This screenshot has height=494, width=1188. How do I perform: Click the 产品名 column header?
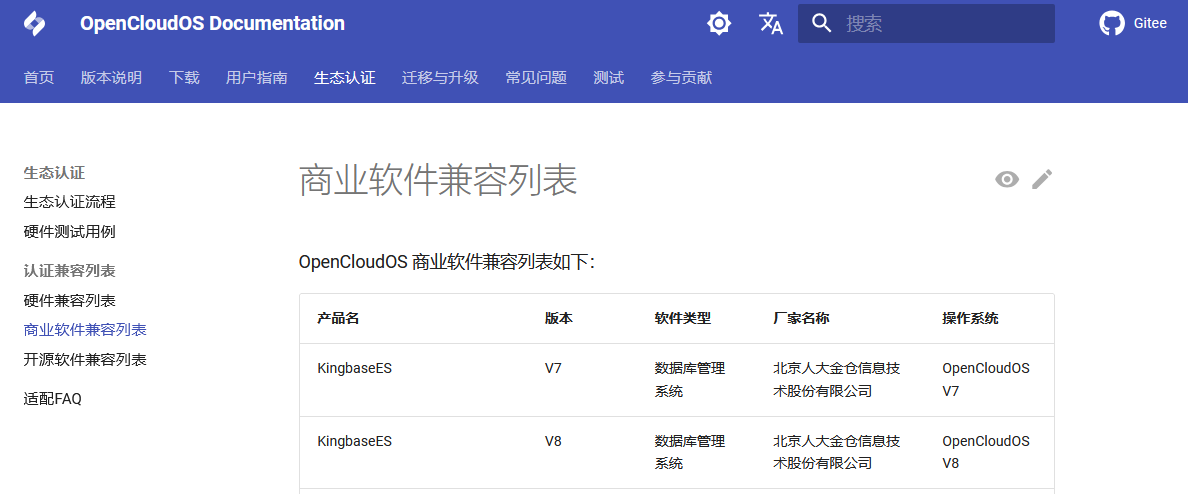(x=338, y=318)
